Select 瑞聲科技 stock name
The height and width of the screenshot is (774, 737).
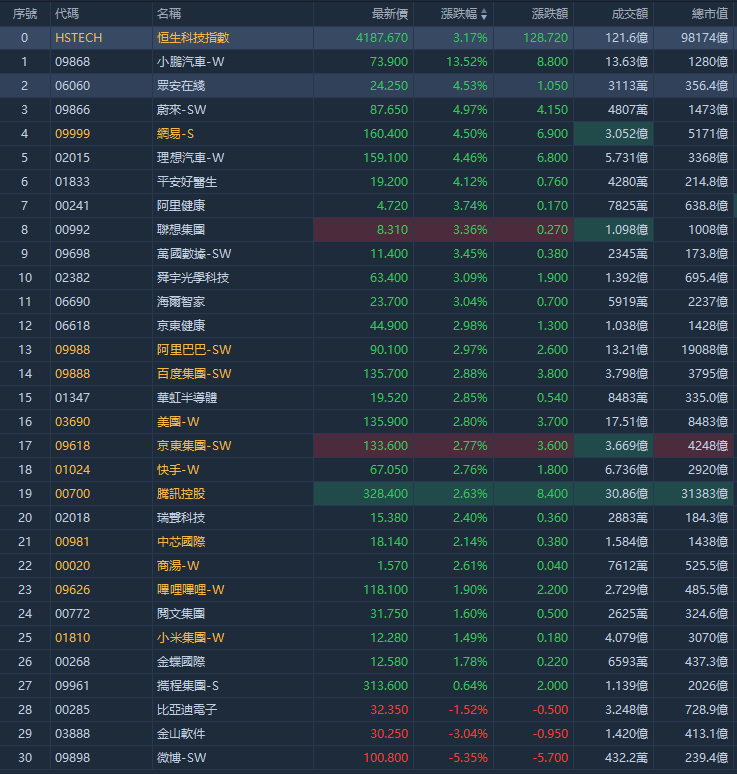pos(181,518)
